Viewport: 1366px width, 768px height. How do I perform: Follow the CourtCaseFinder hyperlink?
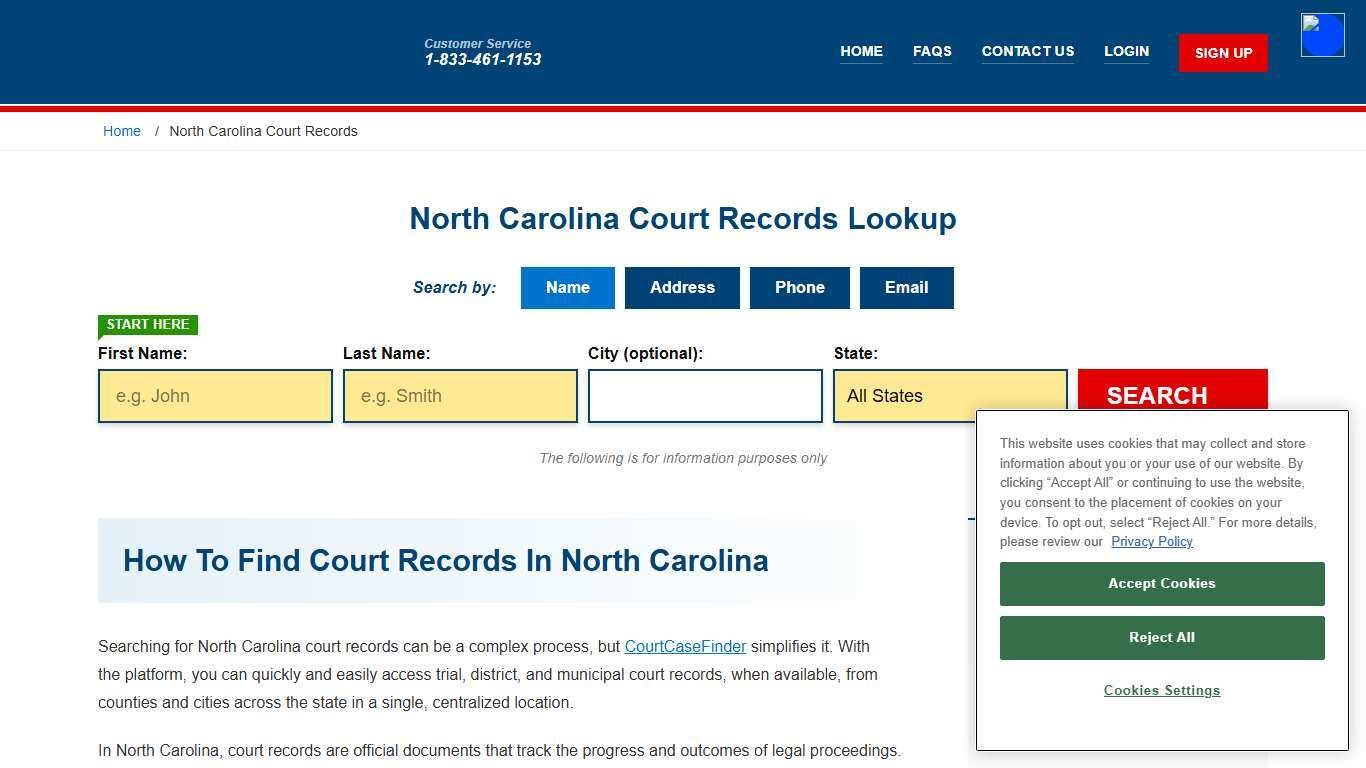point(684,646)
